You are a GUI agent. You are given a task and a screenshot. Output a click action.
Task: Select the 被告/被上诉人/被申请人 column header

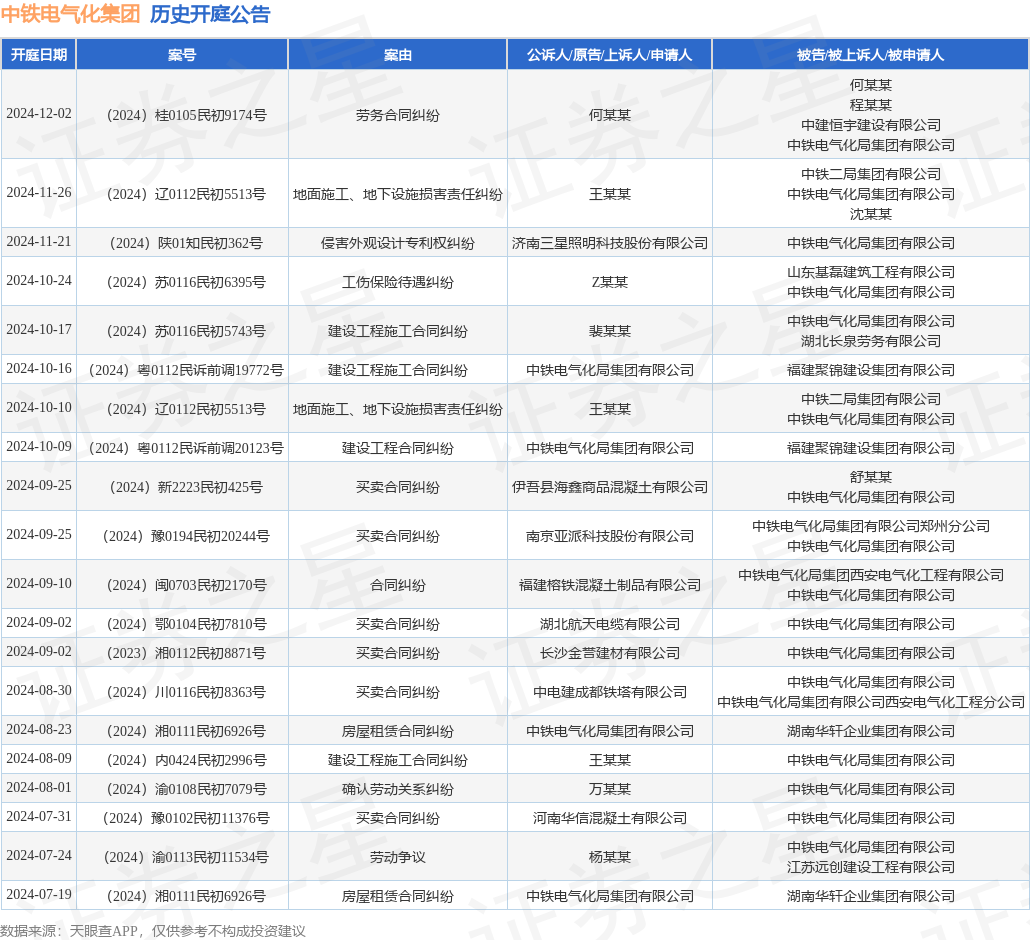tap(870, 55)
